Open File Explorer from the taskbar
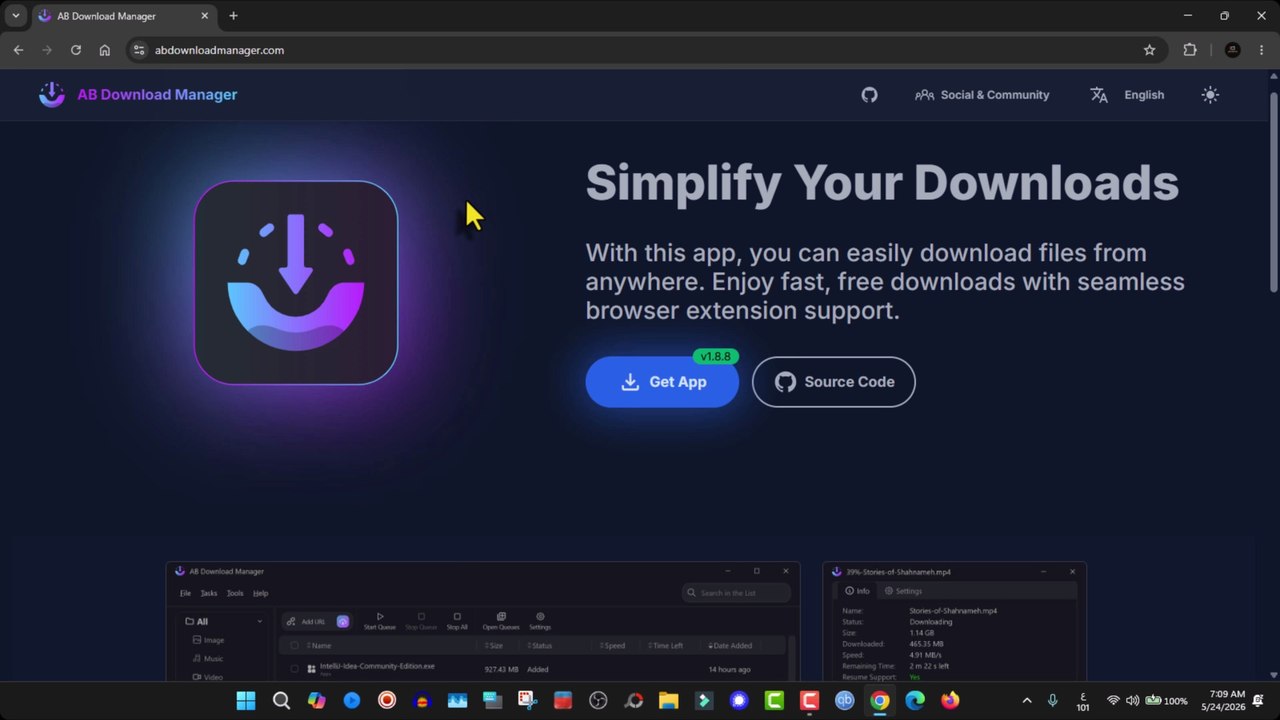The image size is (1280, 720). click(x=668, y=701)
